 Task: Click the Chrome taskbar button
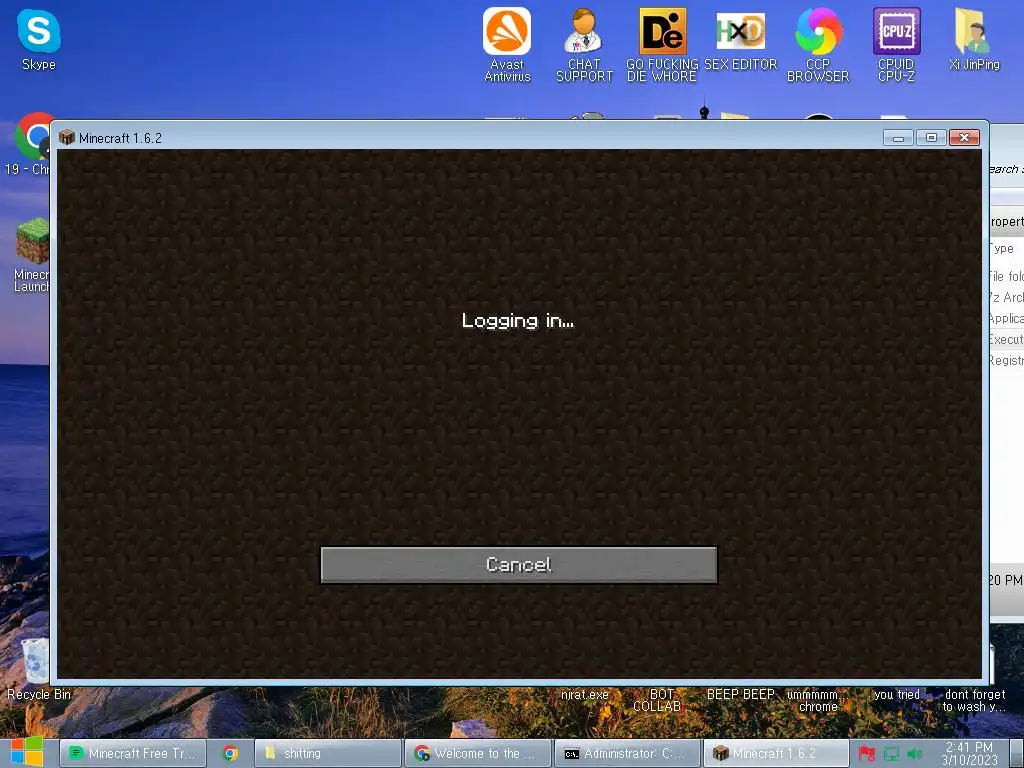click(230, 753)
